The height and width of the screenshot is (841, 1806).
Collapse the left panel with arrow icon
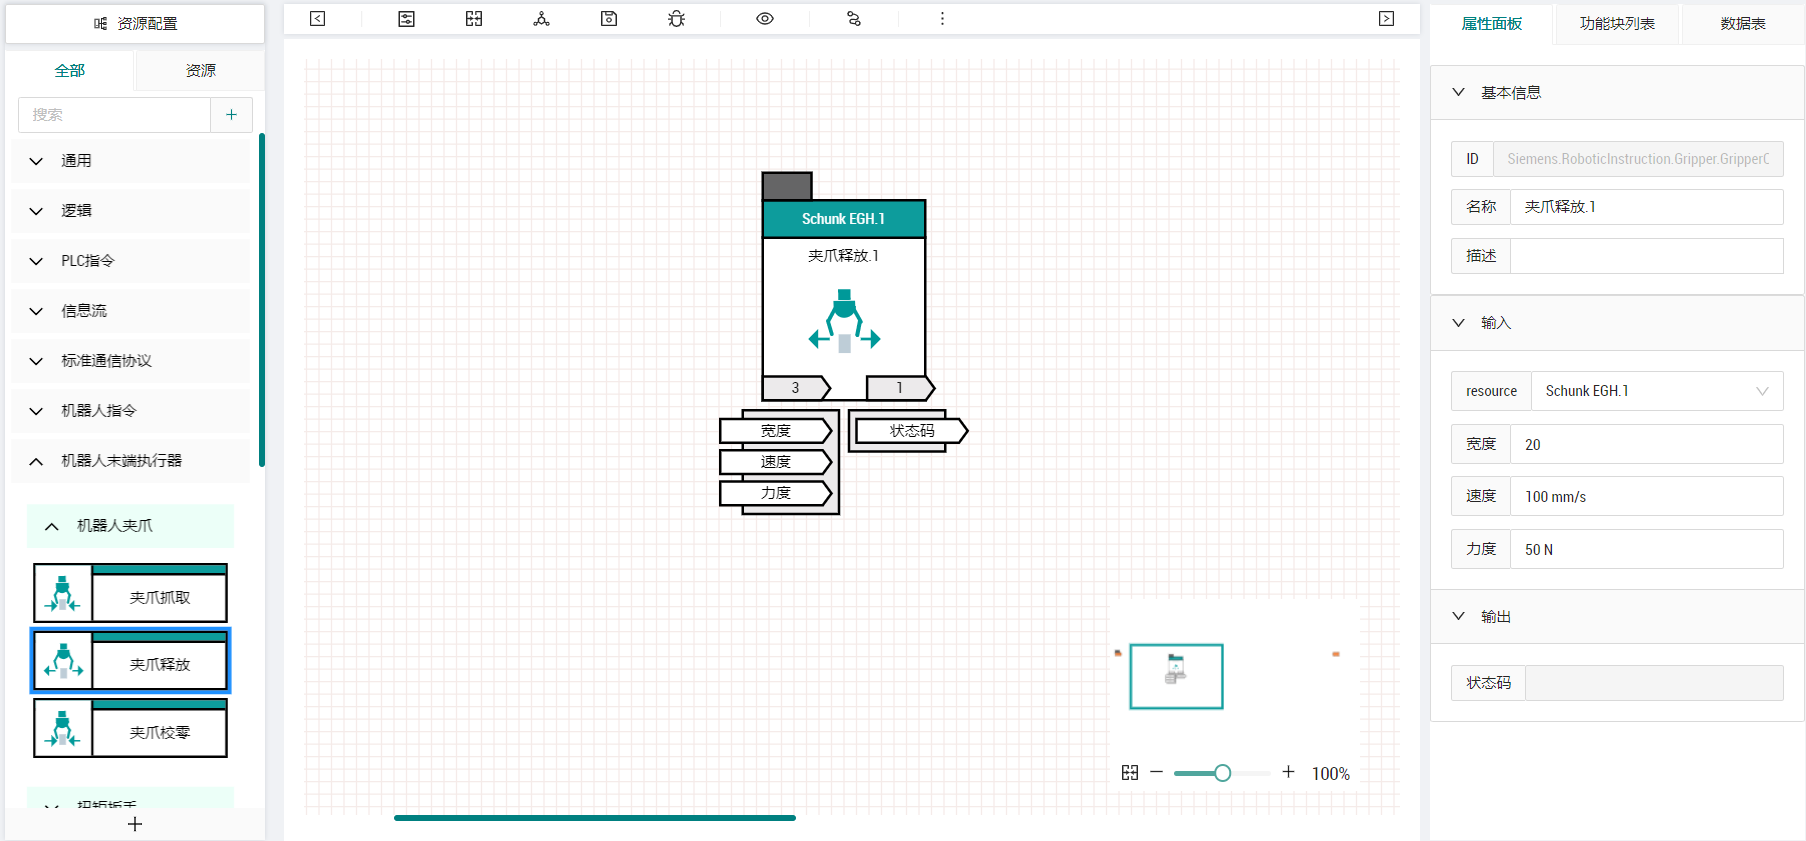pos(318,19)
